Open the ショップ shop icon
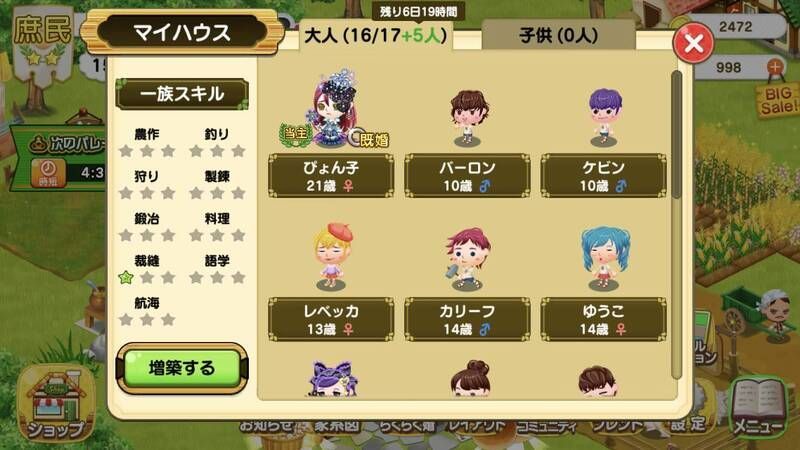 click(57, 404)
